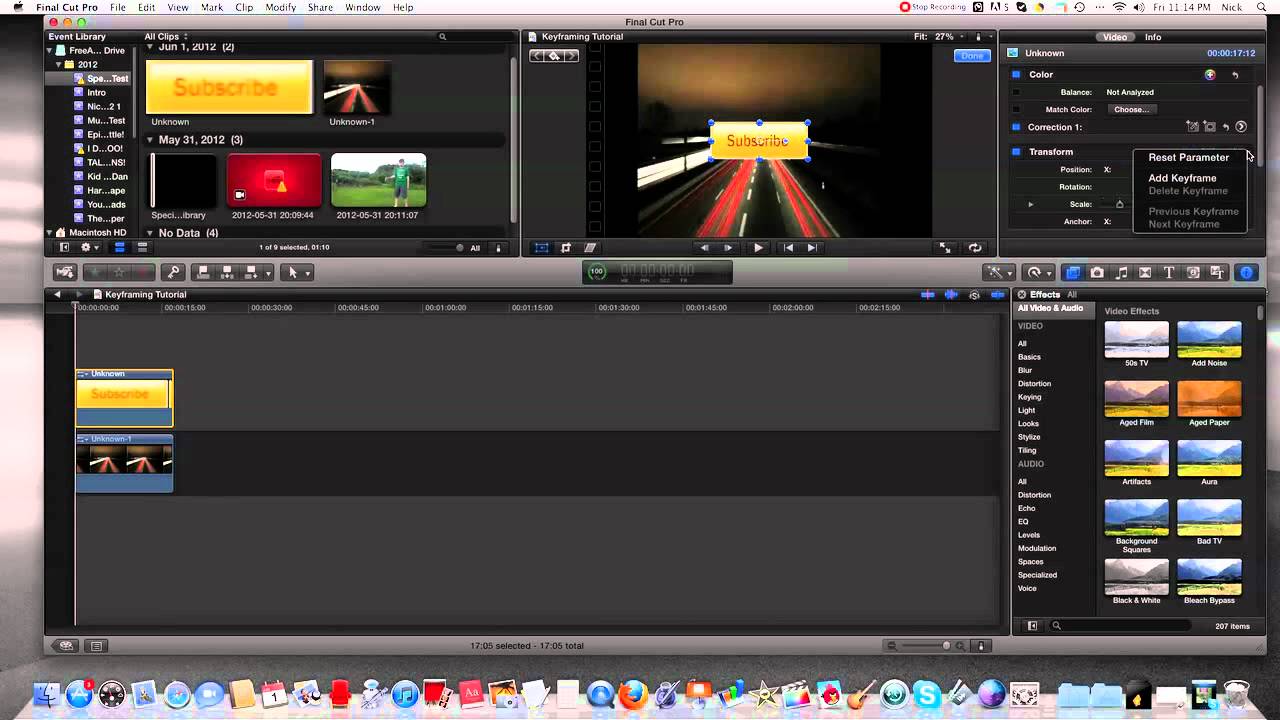This screenshot has height=720, width=1280.
Task: Click the Generators browser icon
Action: click(x=1193, y=272)
